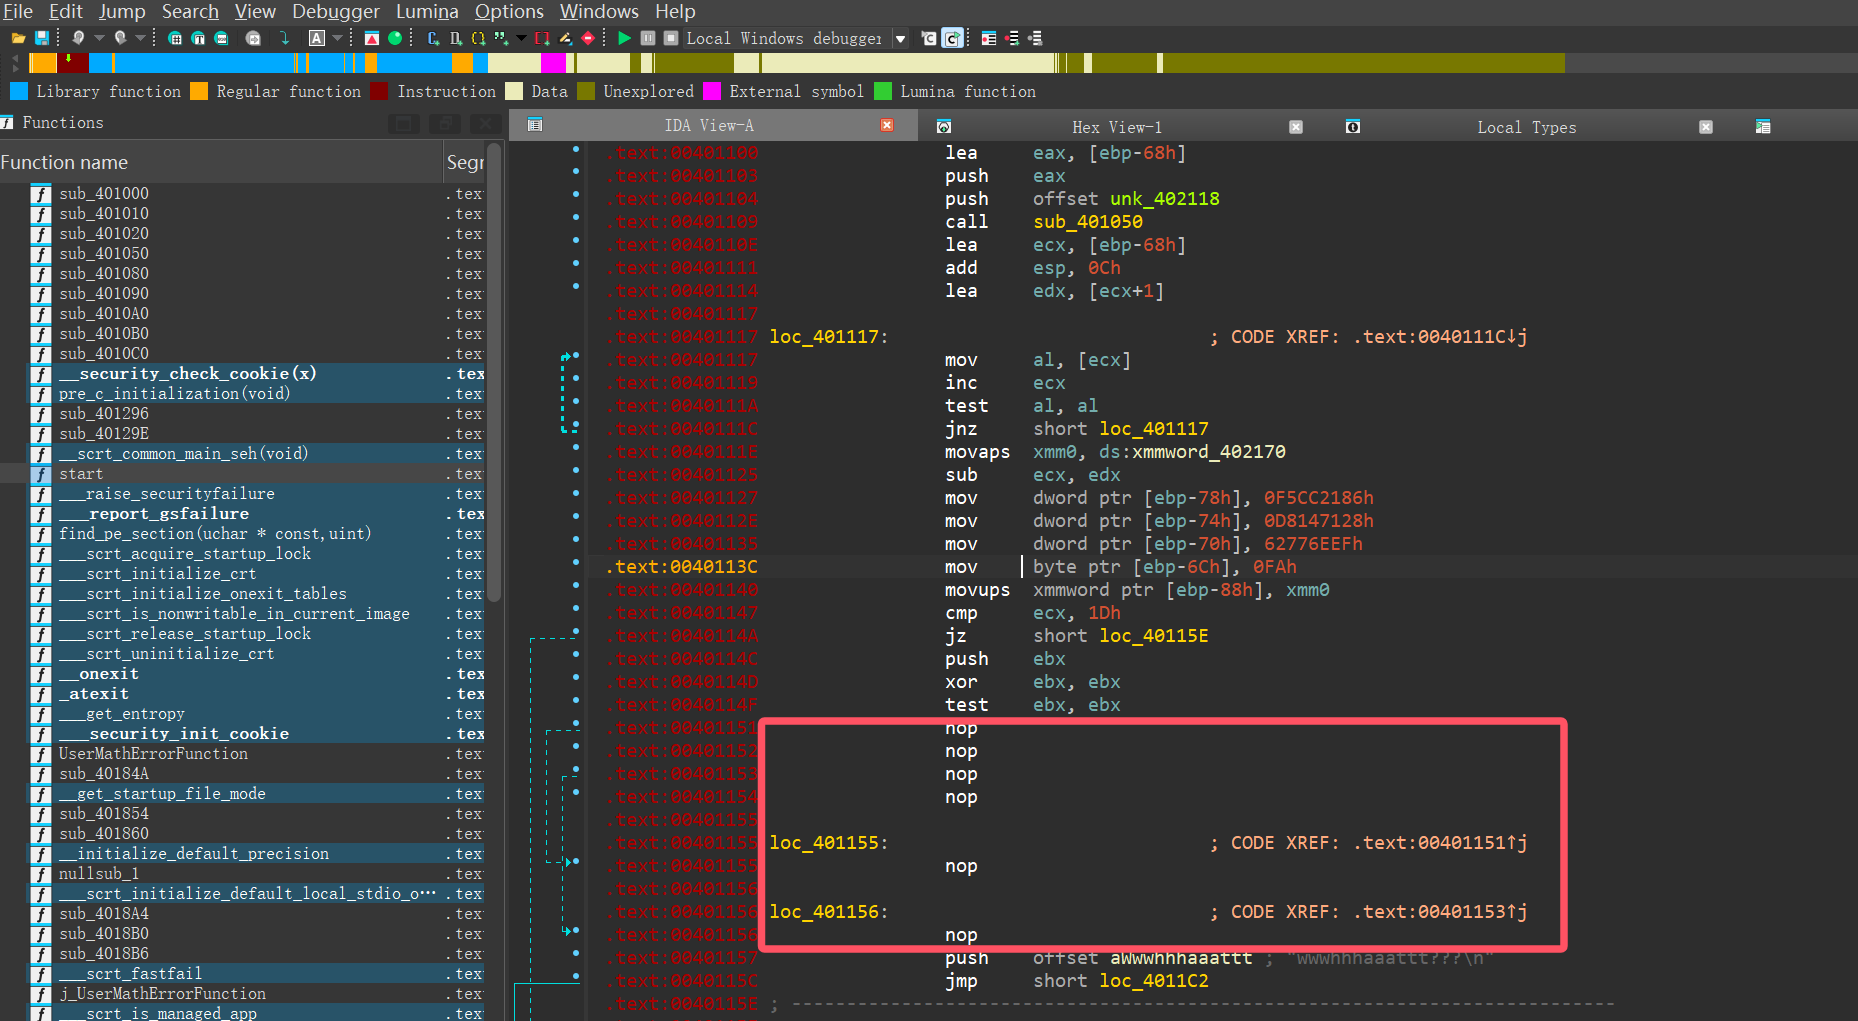Viewport: 1858px width, 1021px height.
Task: Select the start function in list
Action: 81,474
